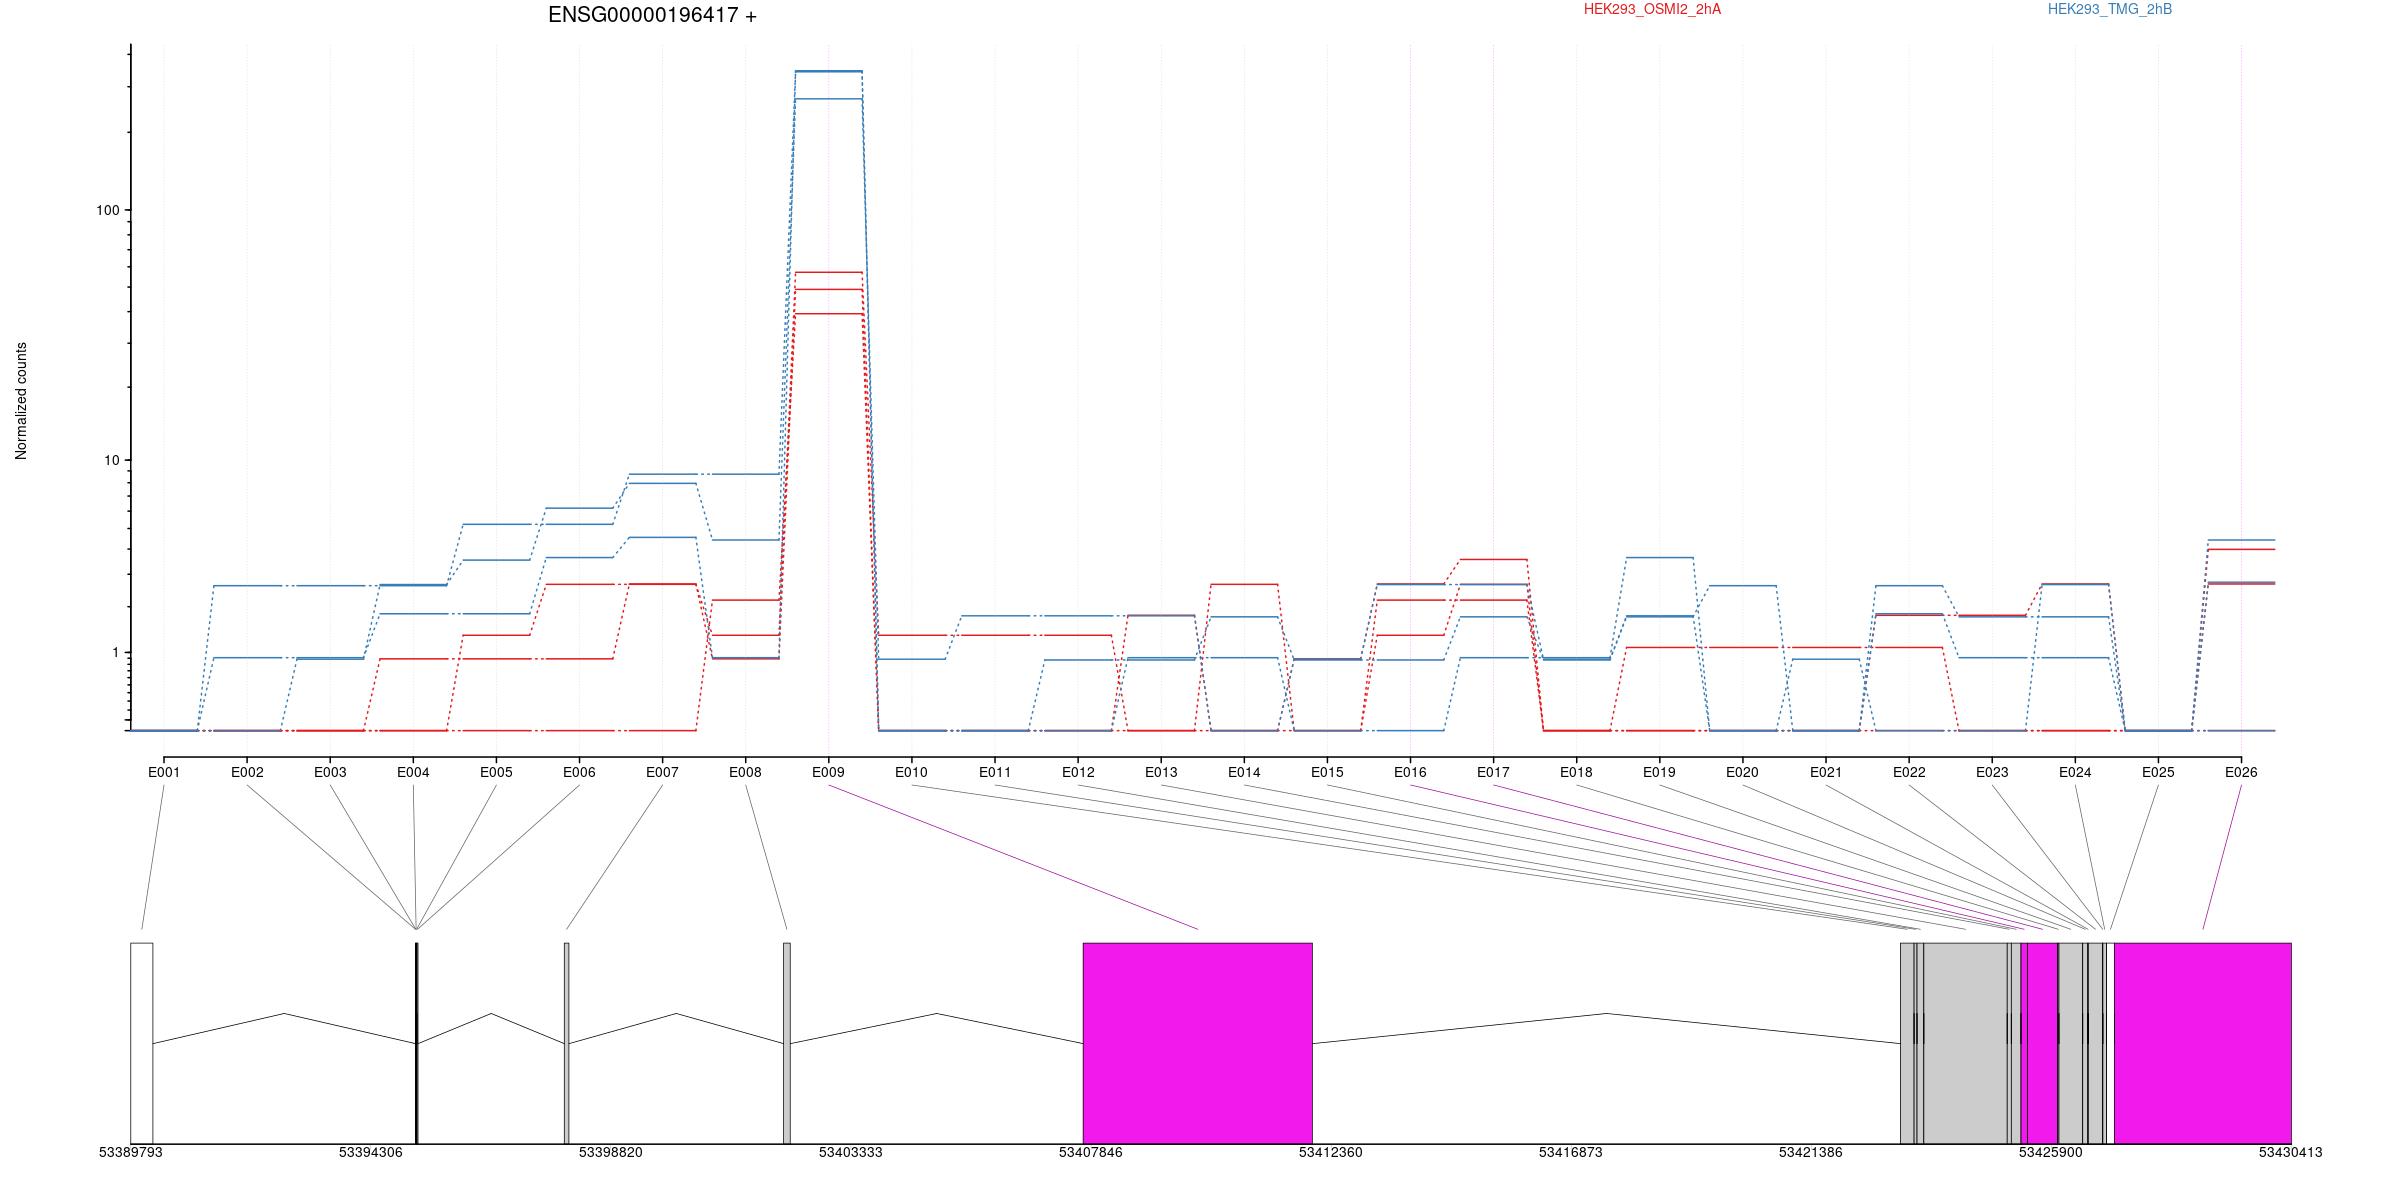Click the y-axis tick label 1
The image size is (2400, 1200).
pos(115,652)
